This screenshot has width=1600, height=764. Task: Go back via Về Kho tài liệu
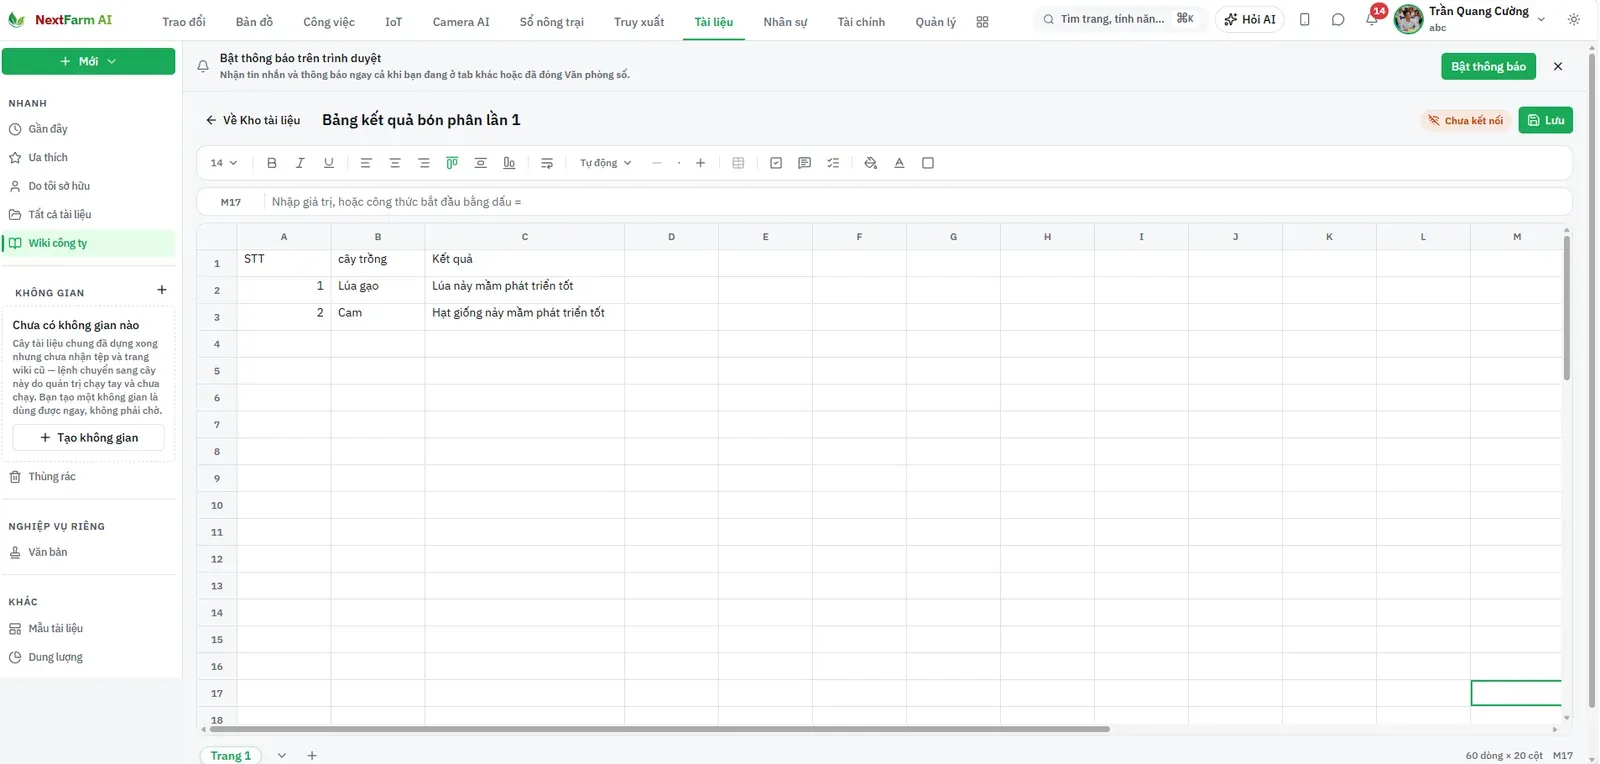tap(253, 120)
